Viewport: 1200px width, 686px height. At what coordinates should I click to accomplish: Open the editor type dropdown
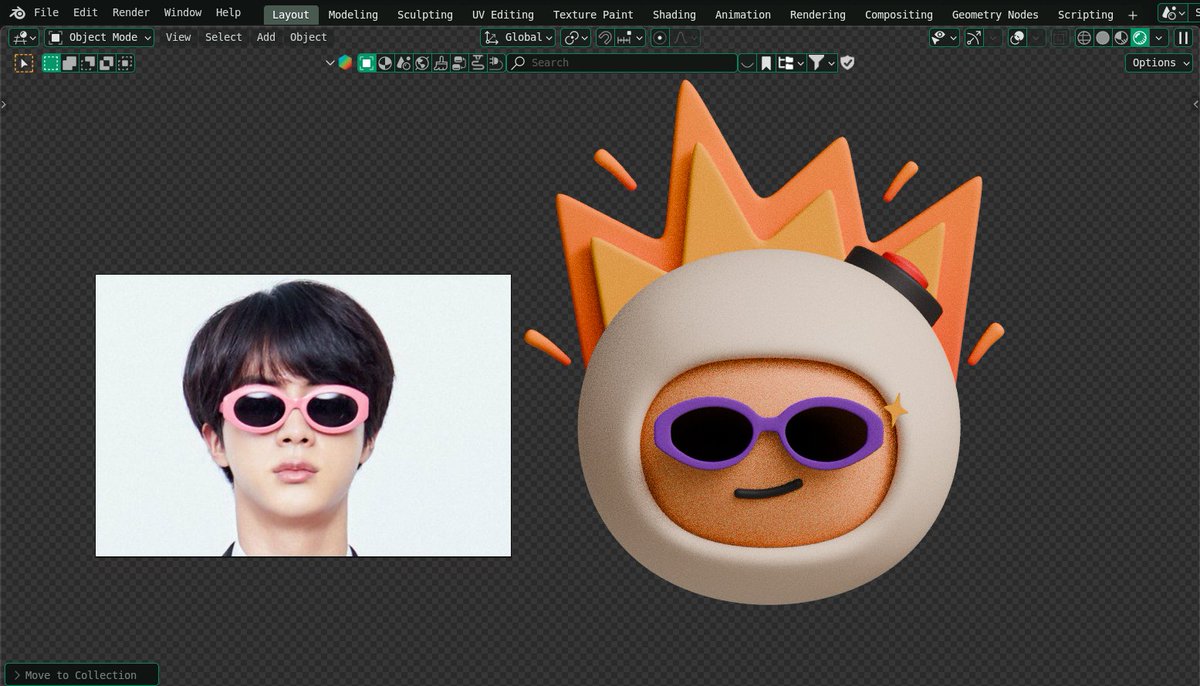pyautogui.click(x=24, y=37)
